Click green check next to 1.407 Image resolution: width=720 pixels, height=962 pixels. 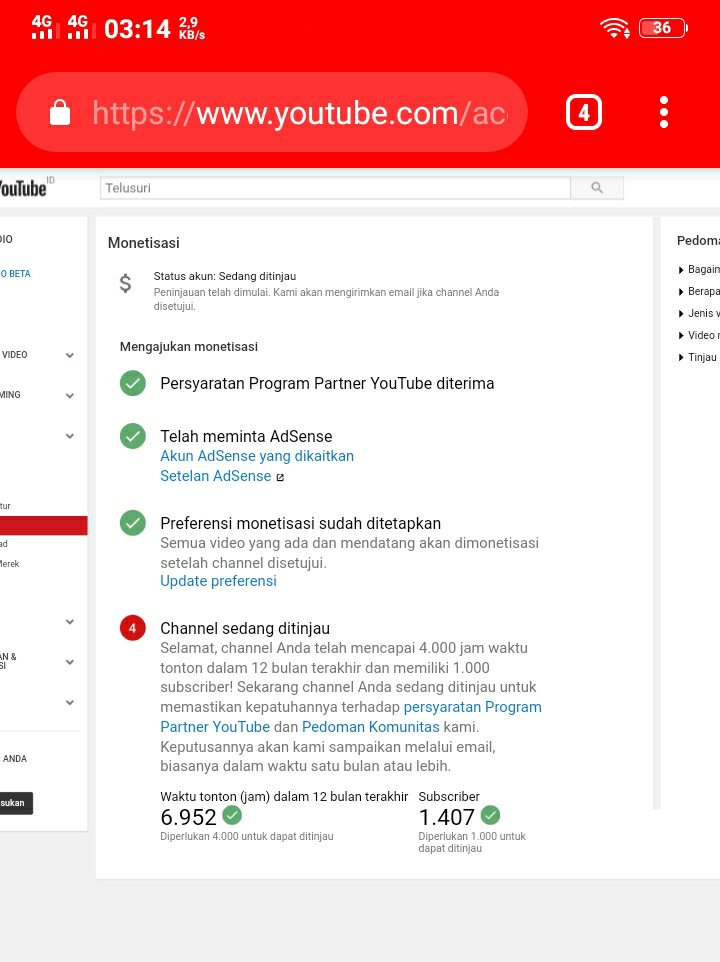(x=490, y=815)
